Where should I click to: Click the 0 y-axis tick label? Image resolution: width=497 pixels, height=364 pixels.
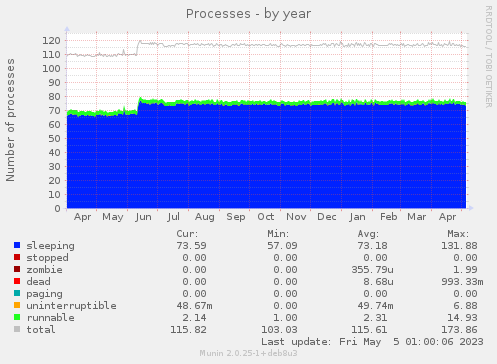tap(58, 209)
